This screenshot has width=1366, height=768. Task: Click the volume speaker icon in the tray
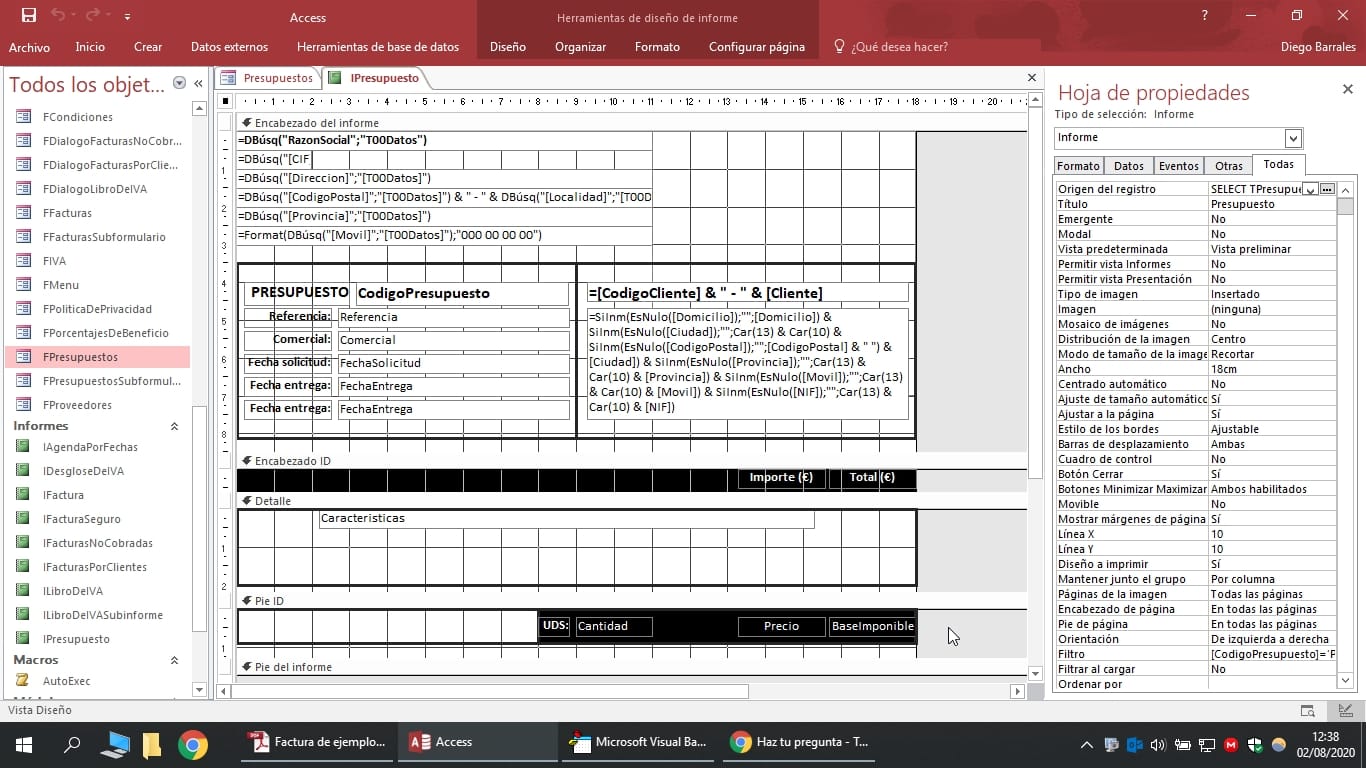coord(1159,744)
